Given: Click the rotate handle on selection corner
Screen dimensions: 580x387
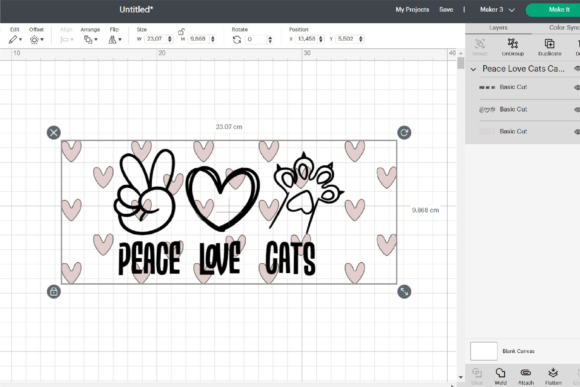Looking at the screenshot, I should (404, 132).
